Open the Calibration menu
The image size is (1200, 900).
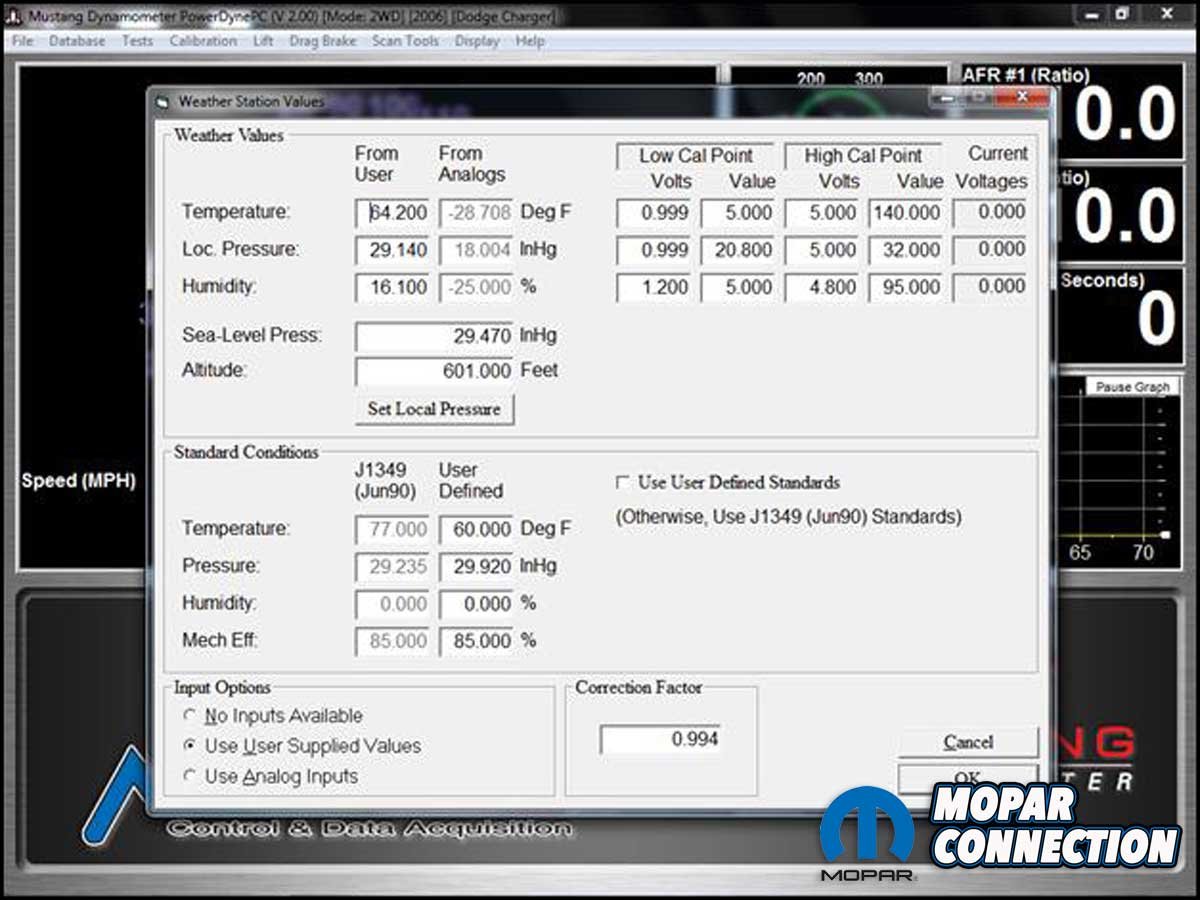click(x=203, y=41)
